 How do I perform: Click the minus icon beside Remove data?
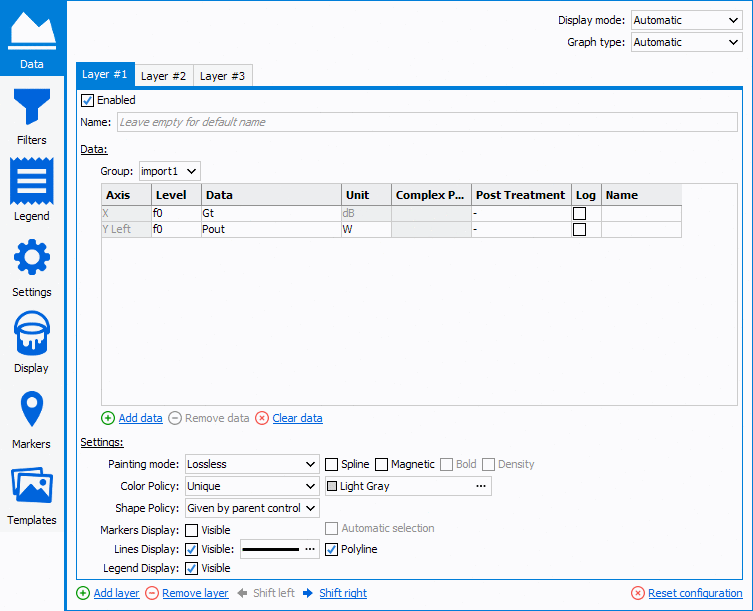point(175,418)
